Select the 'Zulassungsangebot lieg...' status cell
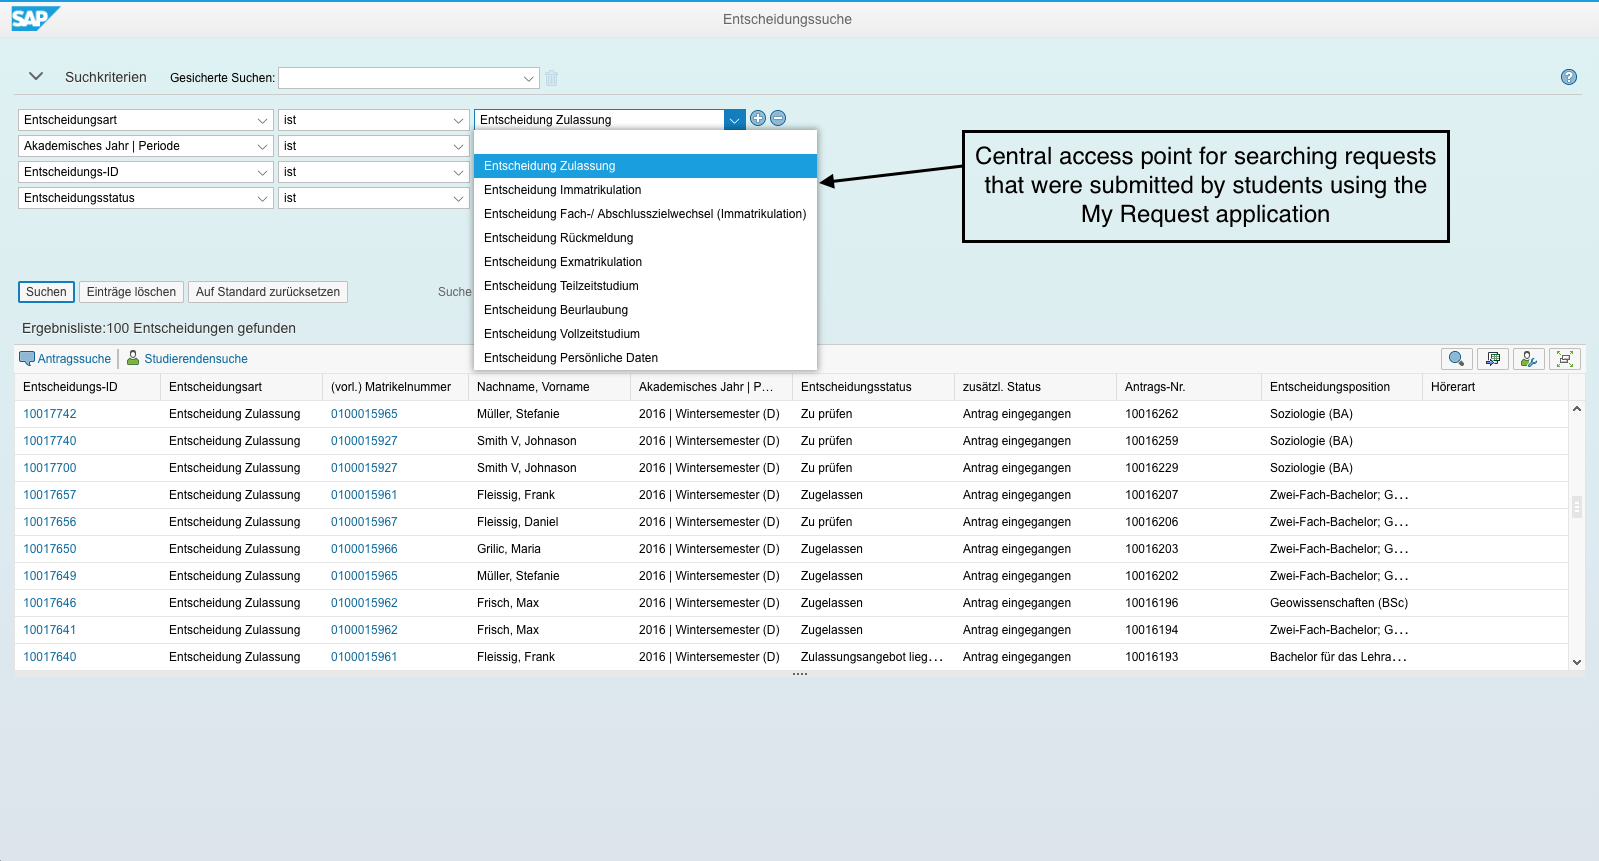Viewport: 1599px width, 861px height. (x=872, y=657)
